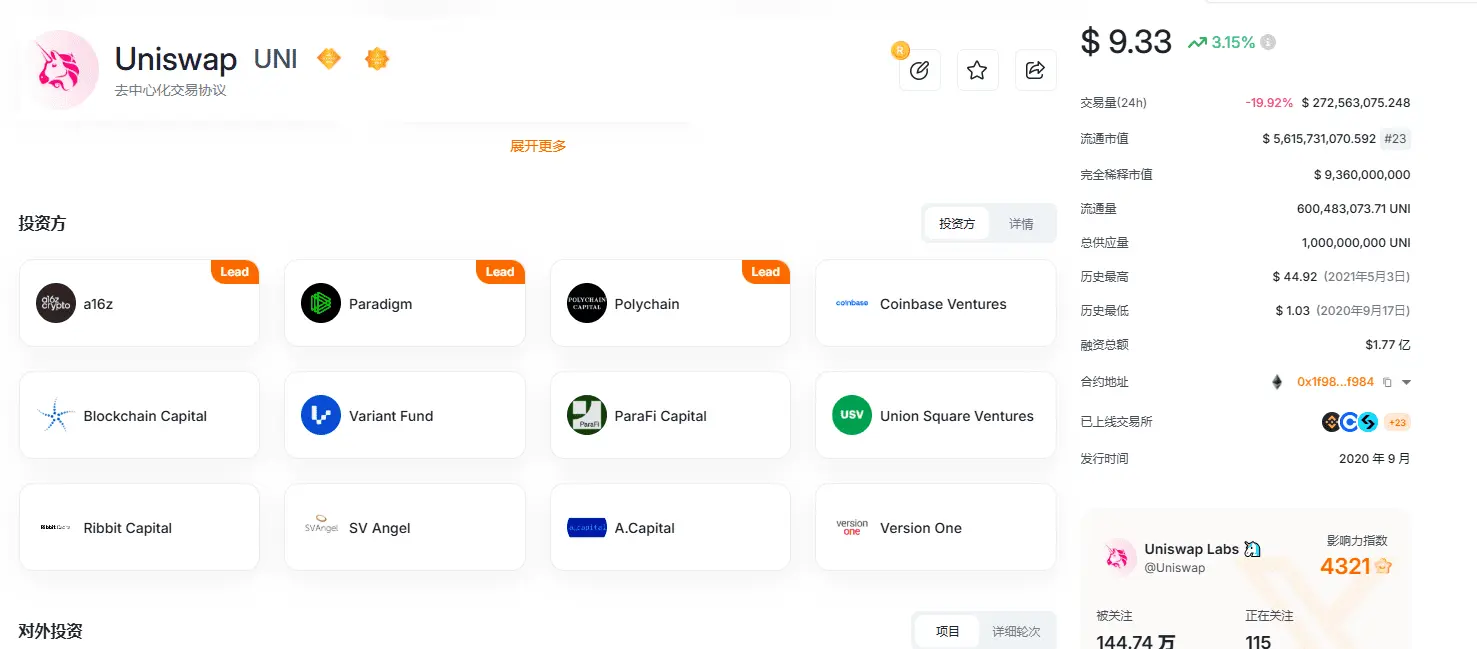Image resolution: width=1477 pixels, height=649 pixels.
Task: Click the all-time high $ 44.92
Action: click(x=1295, y=277)
